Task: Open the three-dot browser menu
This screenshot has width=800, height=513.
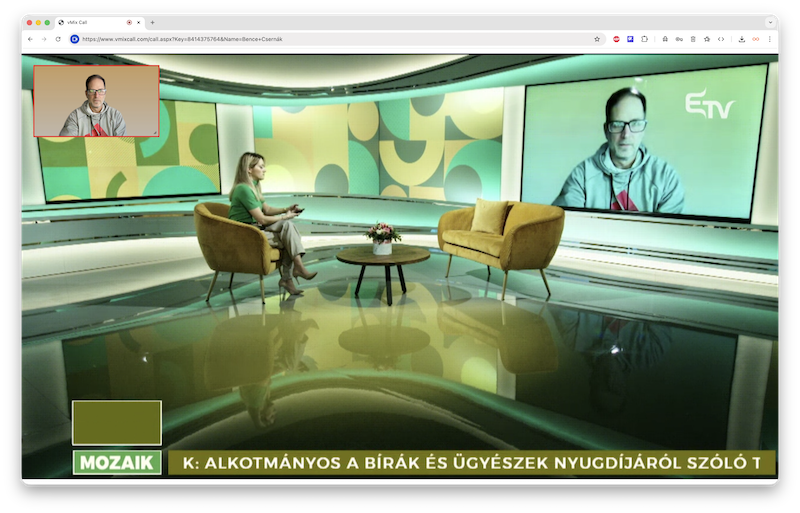Action: (770, 39)
